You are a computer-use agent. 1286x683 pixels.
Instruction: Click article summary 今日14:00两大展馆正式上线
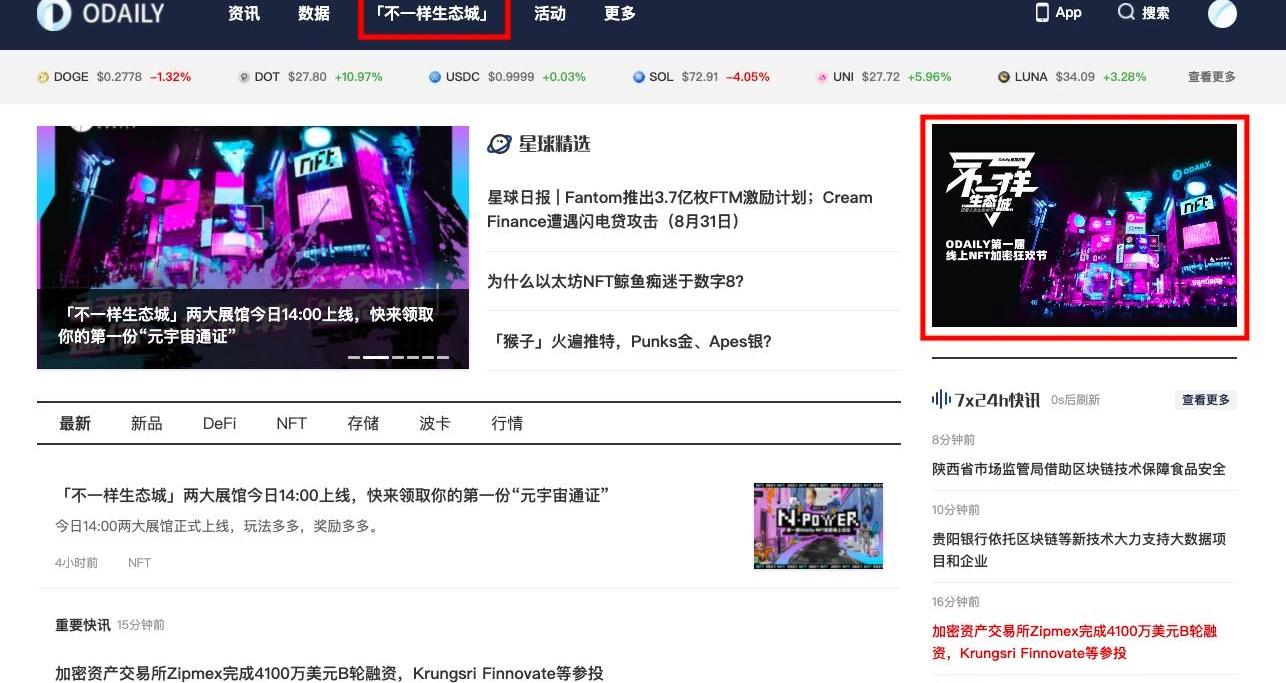coord(218,526)
